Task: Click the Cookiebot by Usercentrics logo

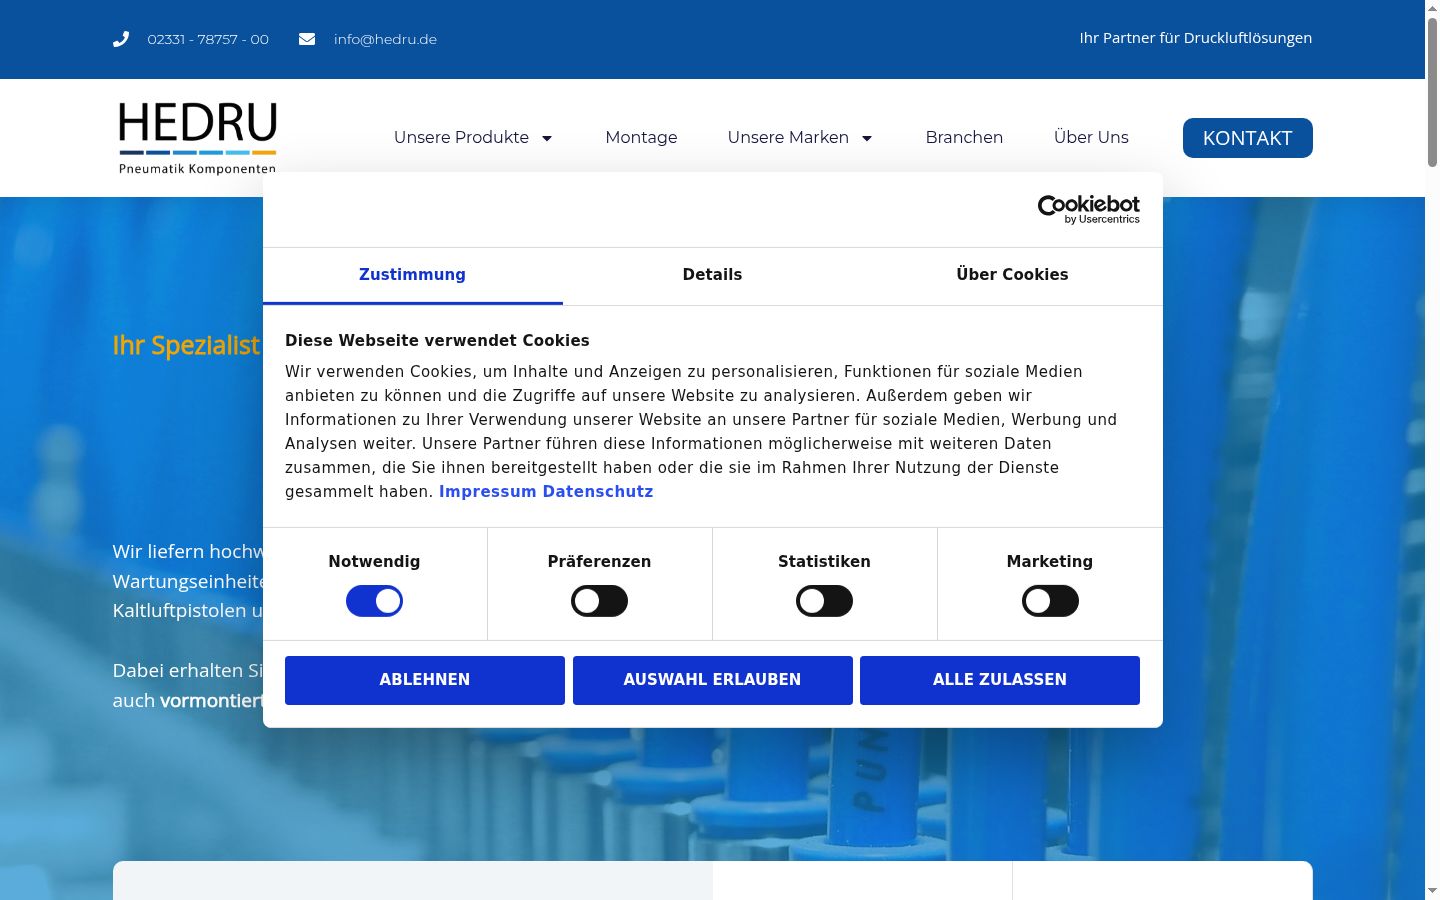Action: [x=1088, y=209]
